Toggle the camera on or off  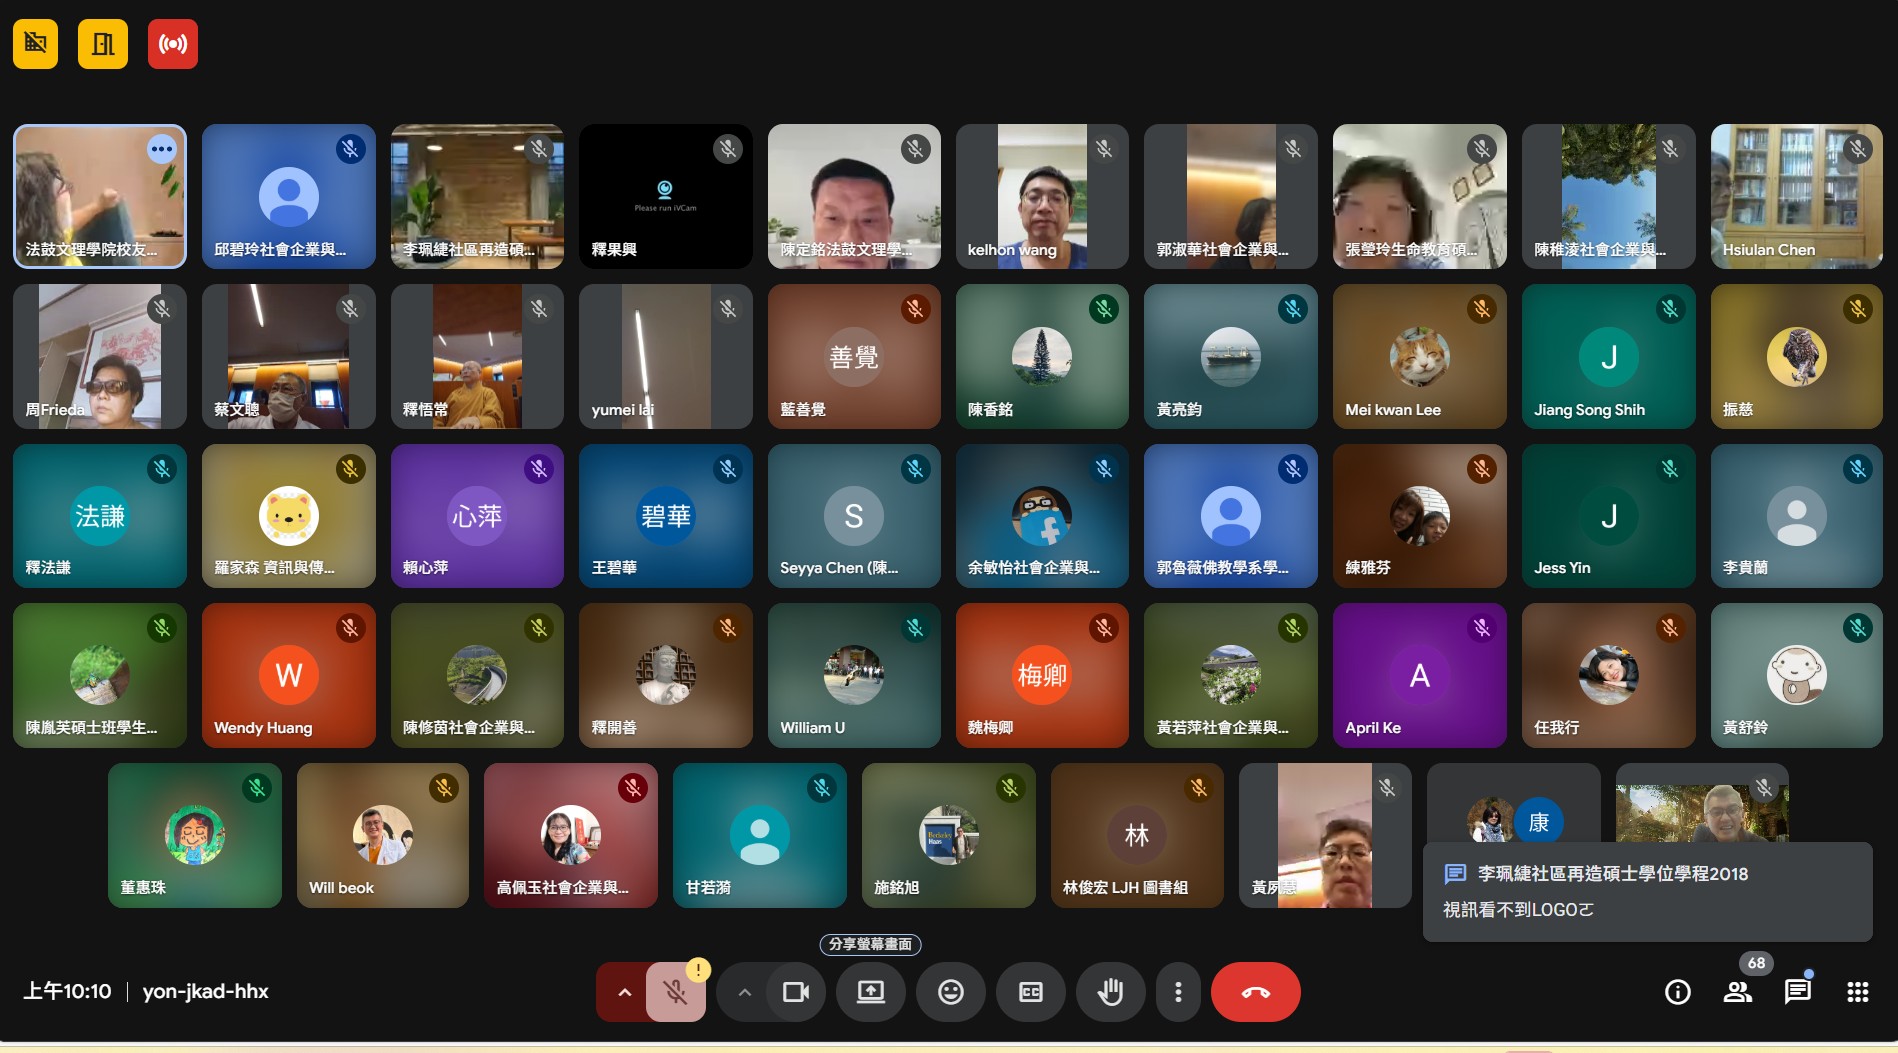(x=796, y=992)
